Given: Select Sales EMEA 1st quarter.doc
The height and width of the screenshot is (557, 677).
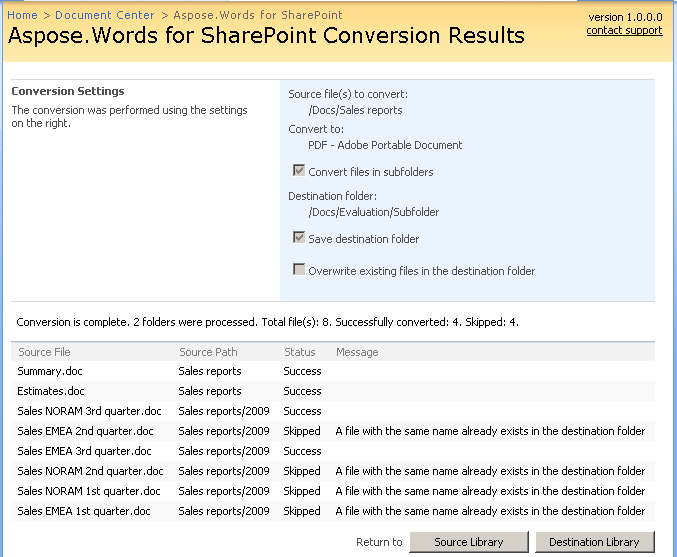Looking at the screenshot, I should click(x=84, y=511).
